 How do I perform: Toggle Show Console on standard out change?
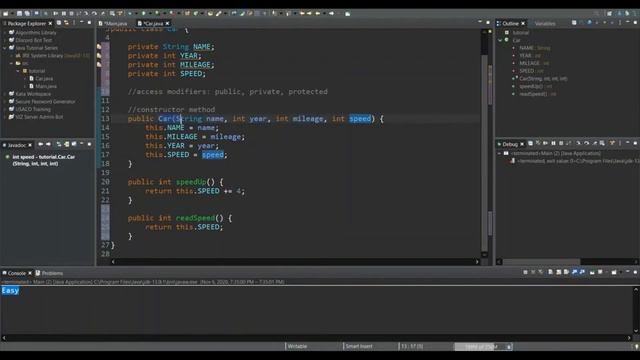pos(575,272)
